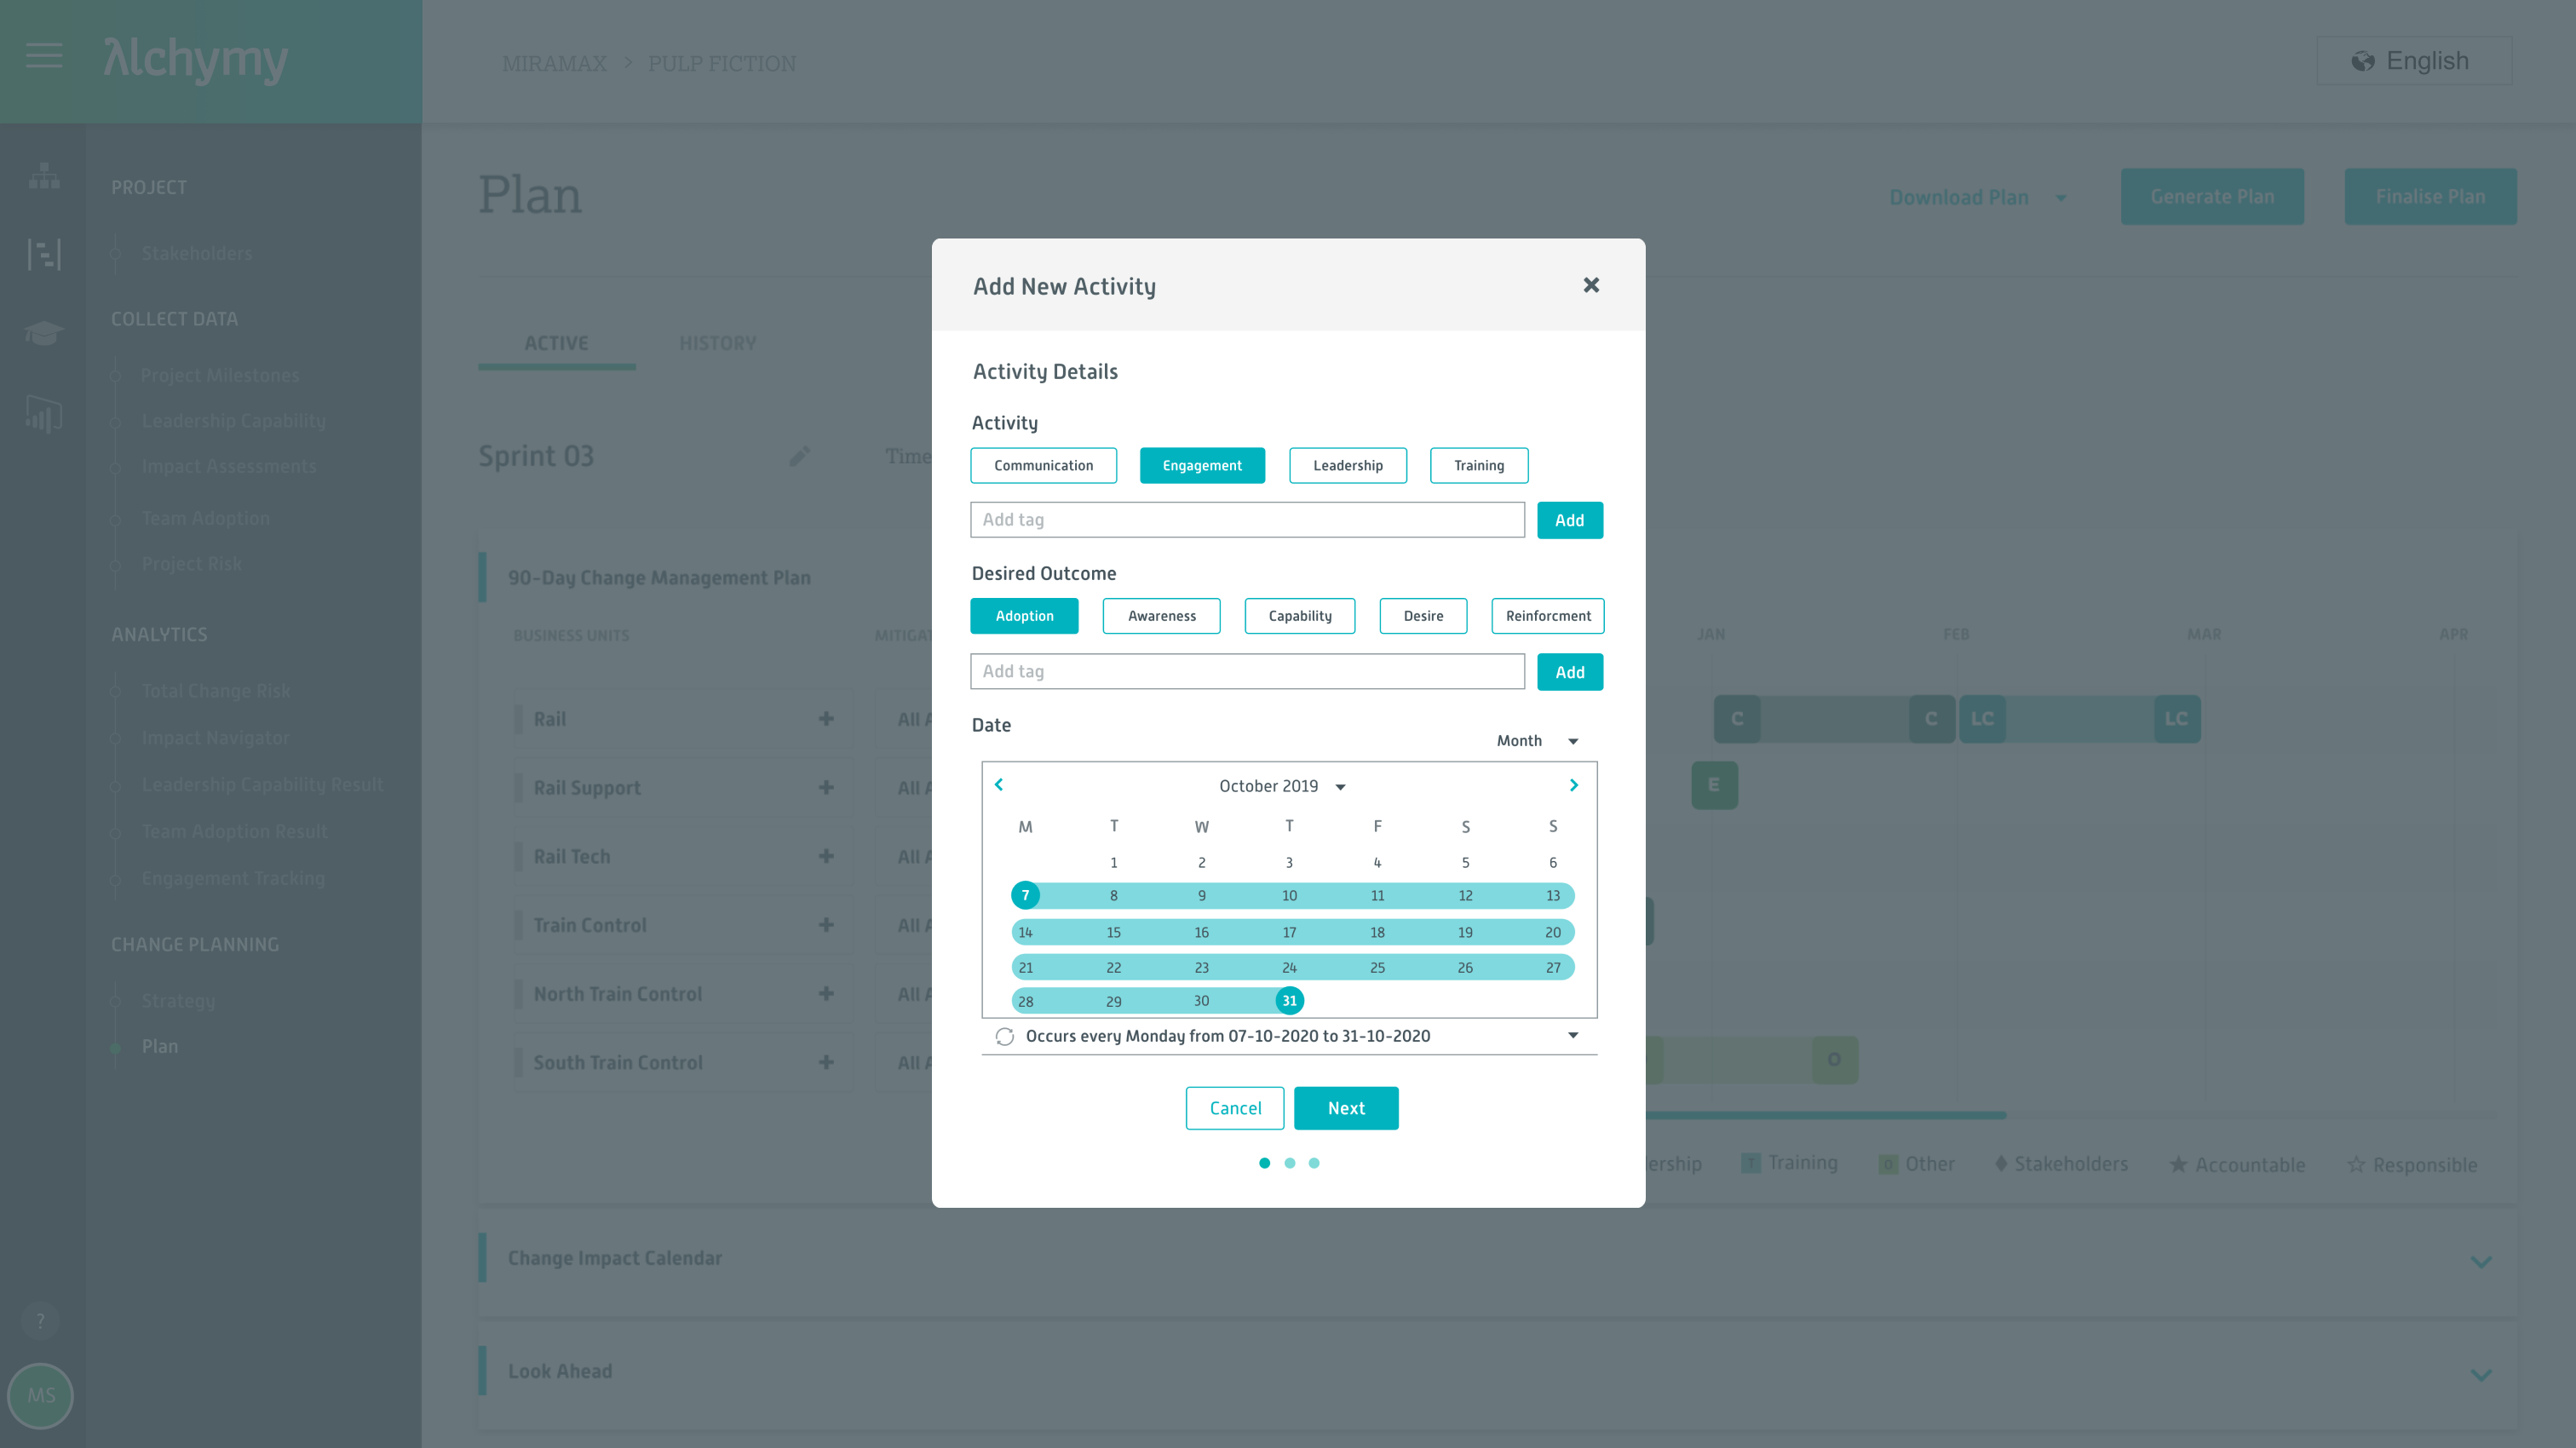
Task: Expand the recurrence settings dropdown
Action: 1572,1036
